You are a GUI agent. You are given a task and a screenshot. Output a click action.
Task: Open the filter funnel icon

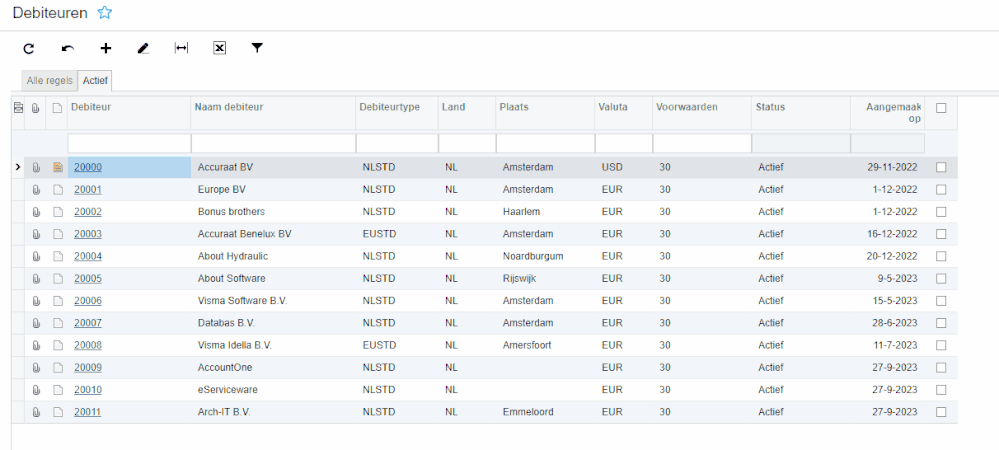[257, 48]
